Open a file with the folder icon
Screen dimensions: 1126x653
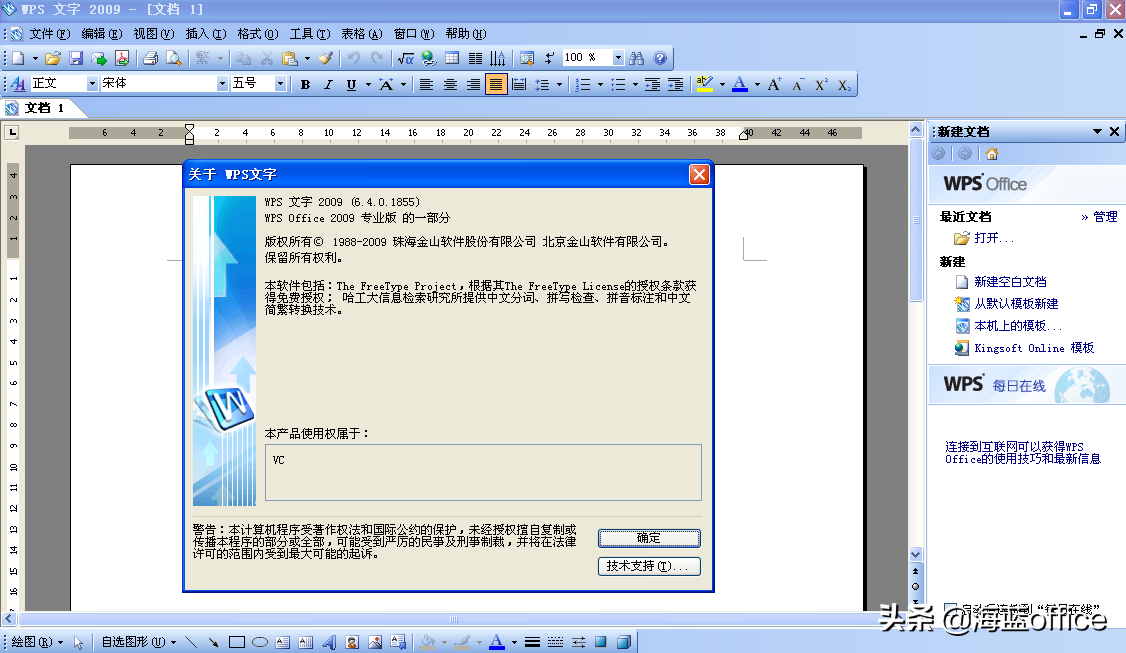tap(52, 58)
